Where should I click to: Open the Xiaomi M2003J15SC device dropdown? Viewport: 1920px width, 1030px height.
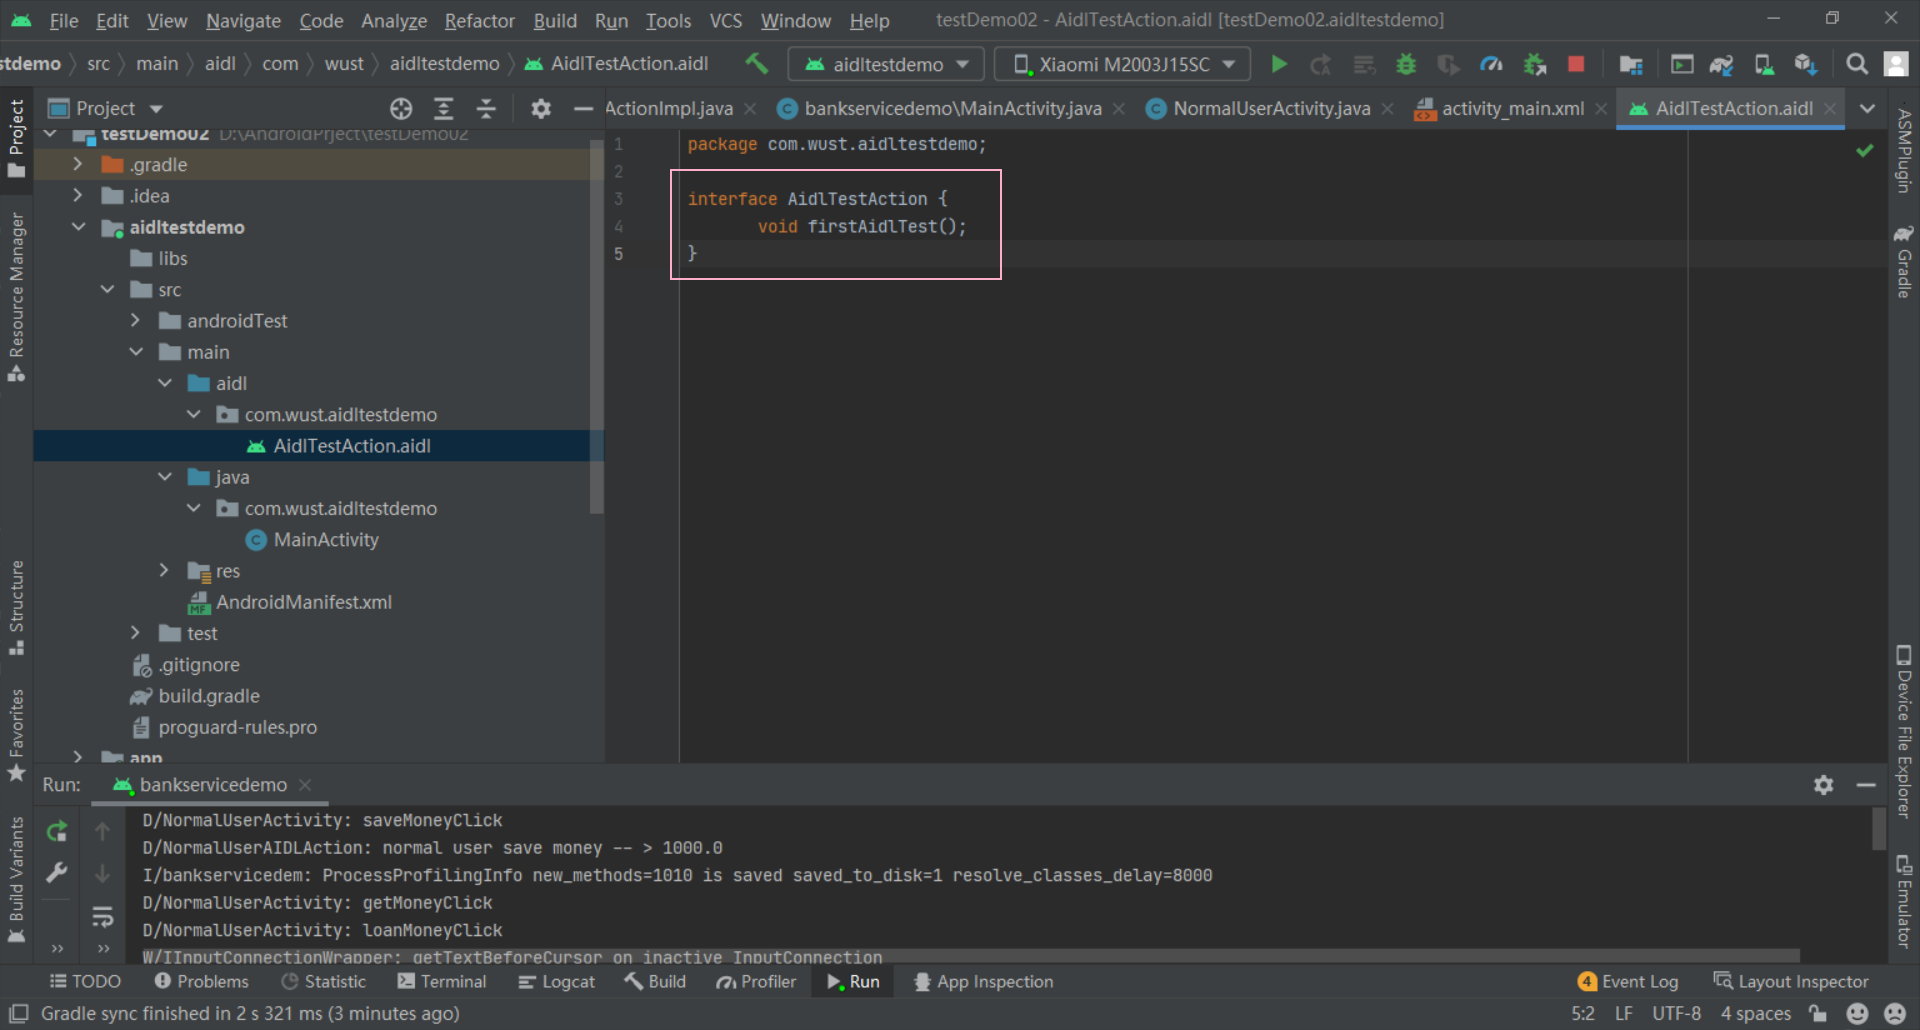[x=1120, y=63]
